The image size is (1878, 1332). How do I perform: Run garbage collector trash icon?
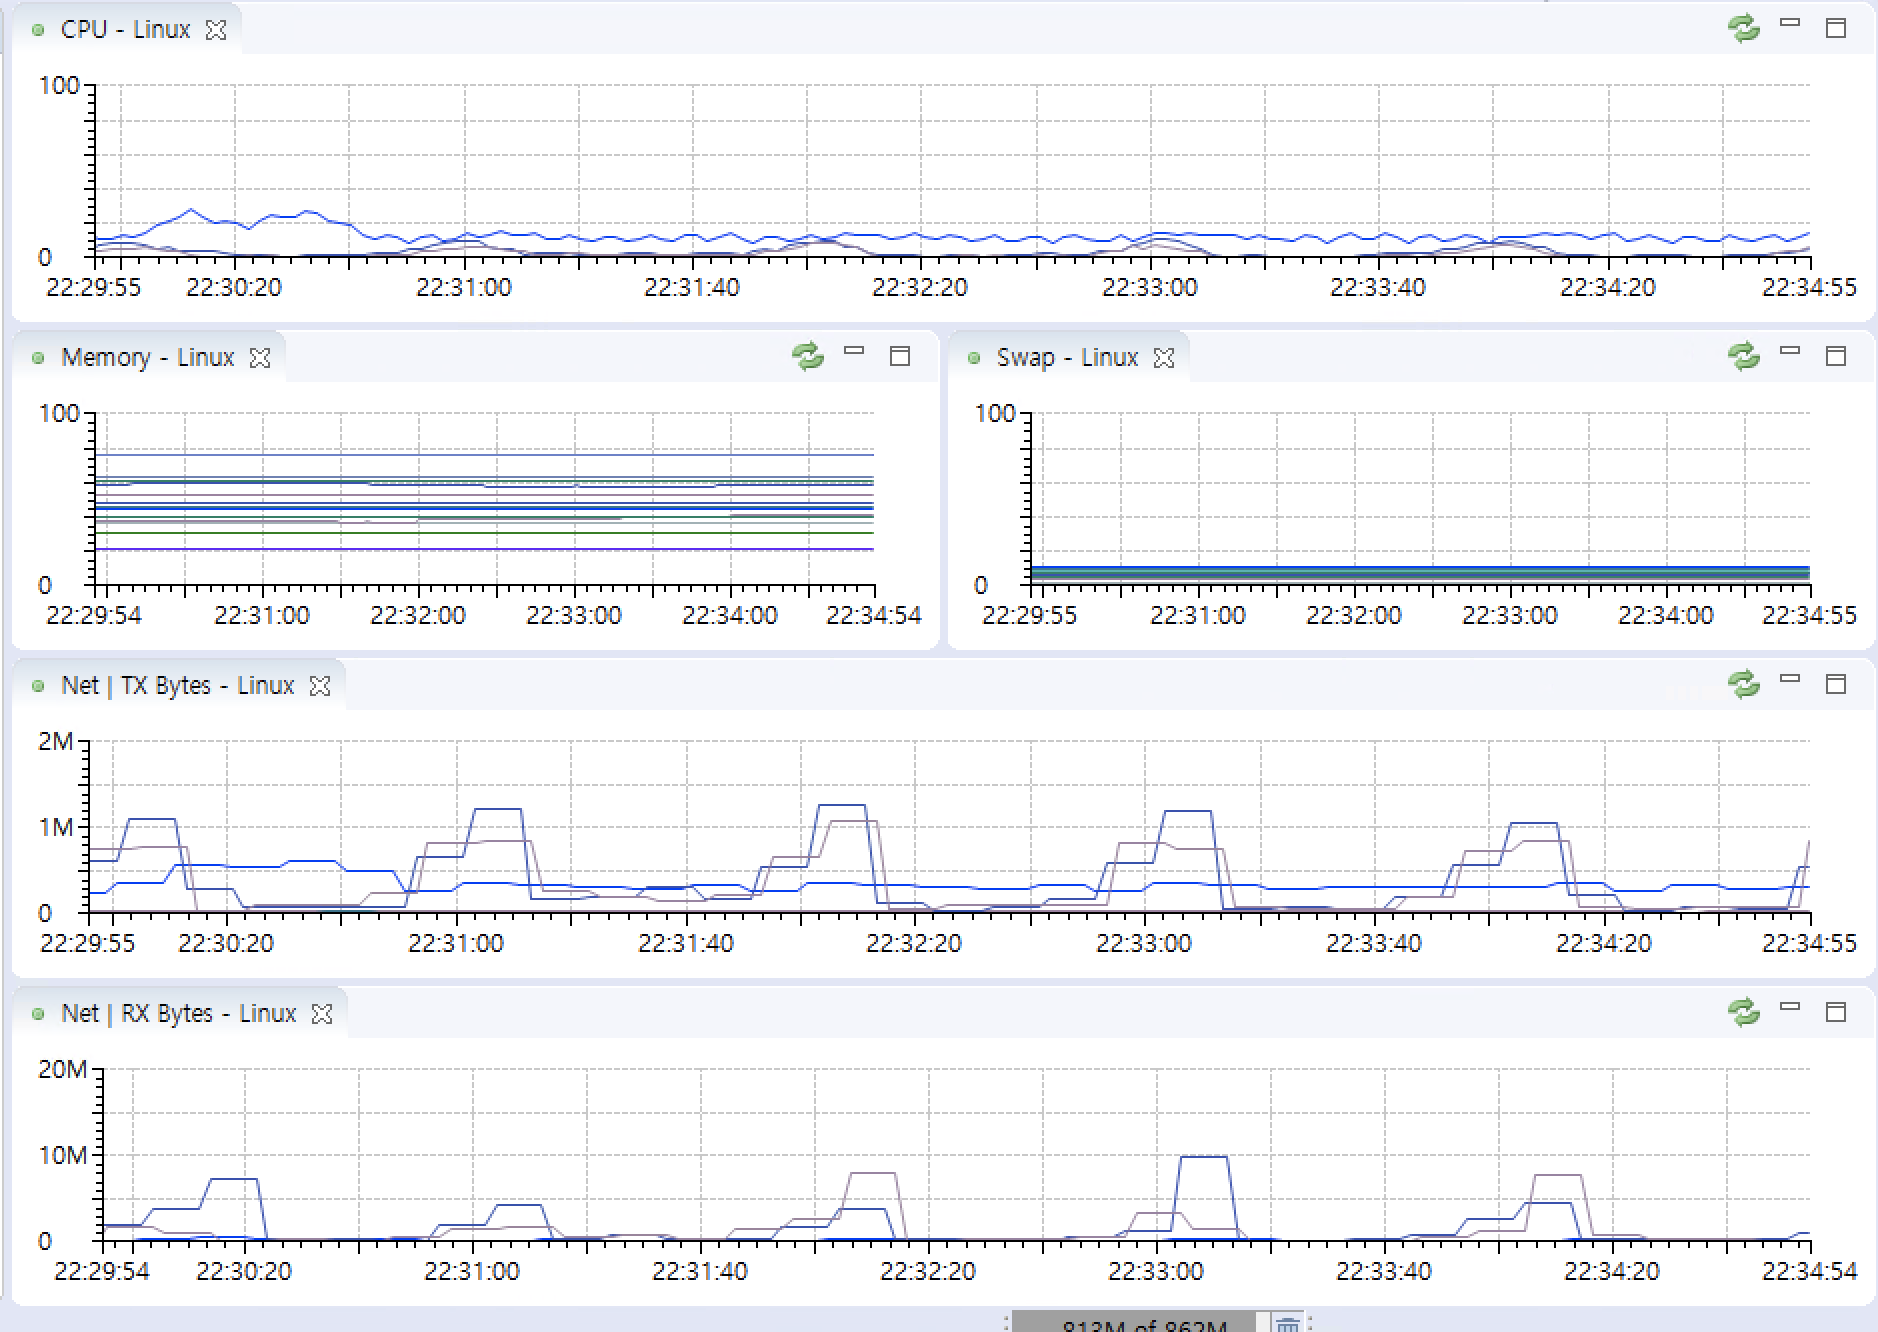pyautogui.click(x=1288, y=1324)
